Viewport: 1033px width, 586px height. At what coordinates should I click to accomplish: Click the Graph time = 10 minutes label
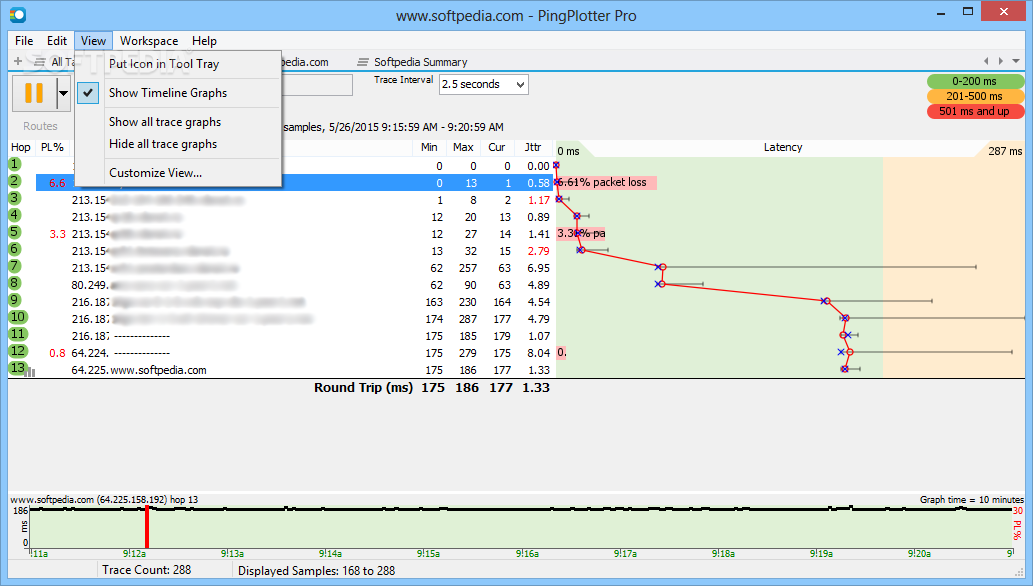(972, 500)
